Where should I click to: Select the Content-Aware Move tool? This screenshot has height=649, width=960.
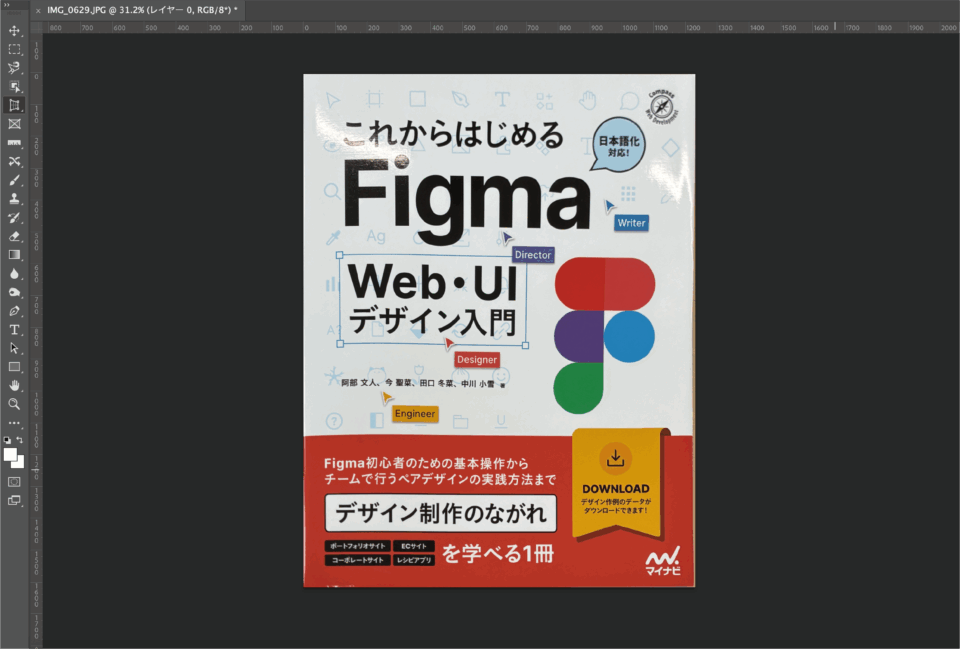[x=14, y=161]
